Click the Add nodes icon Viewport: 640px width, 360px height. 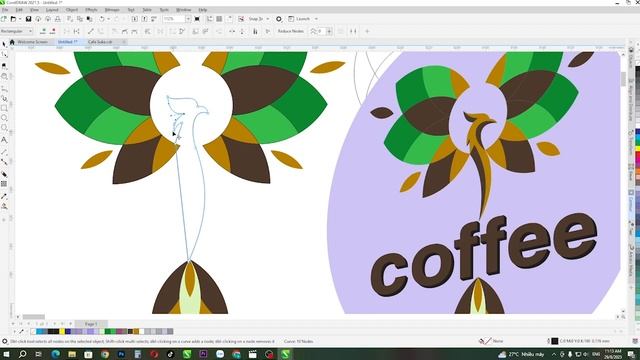43,31
